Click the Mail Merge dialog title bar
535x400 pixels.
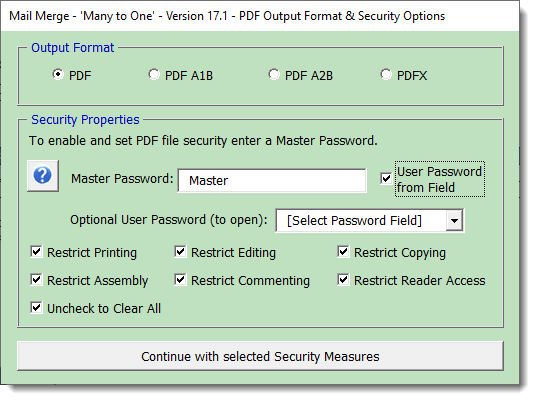coord(260,16)
